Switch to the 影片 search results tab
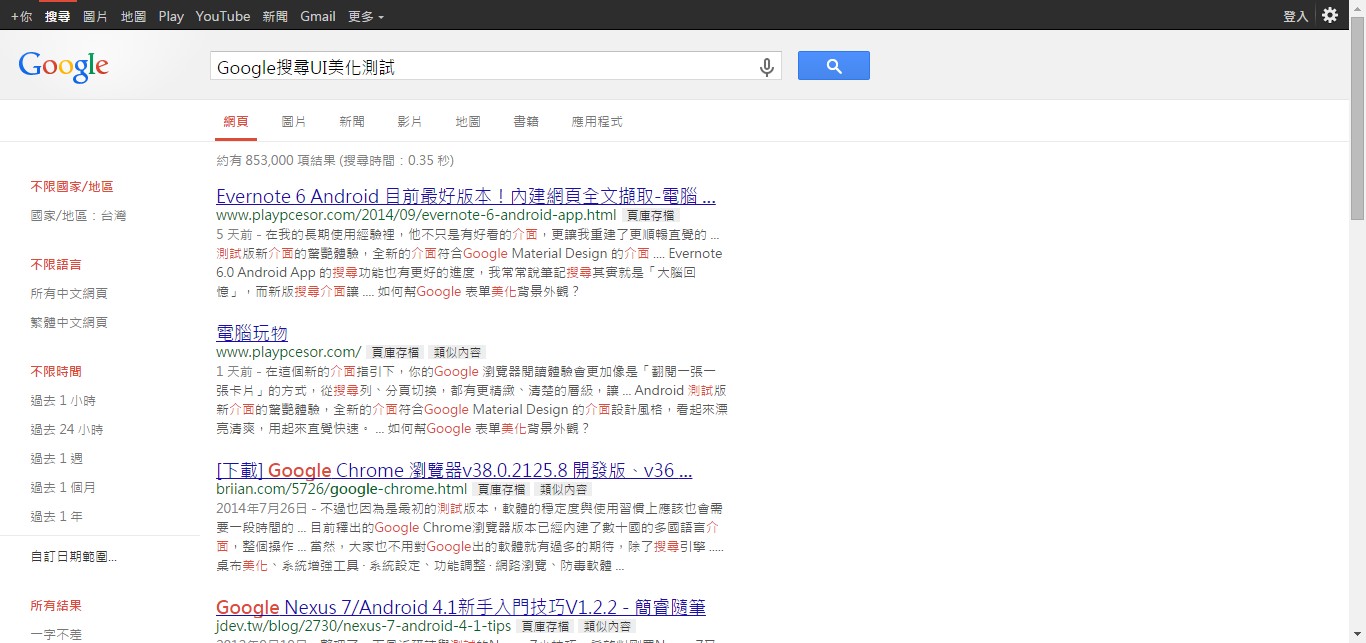The image size is (1366, 643). click(409, 121)
